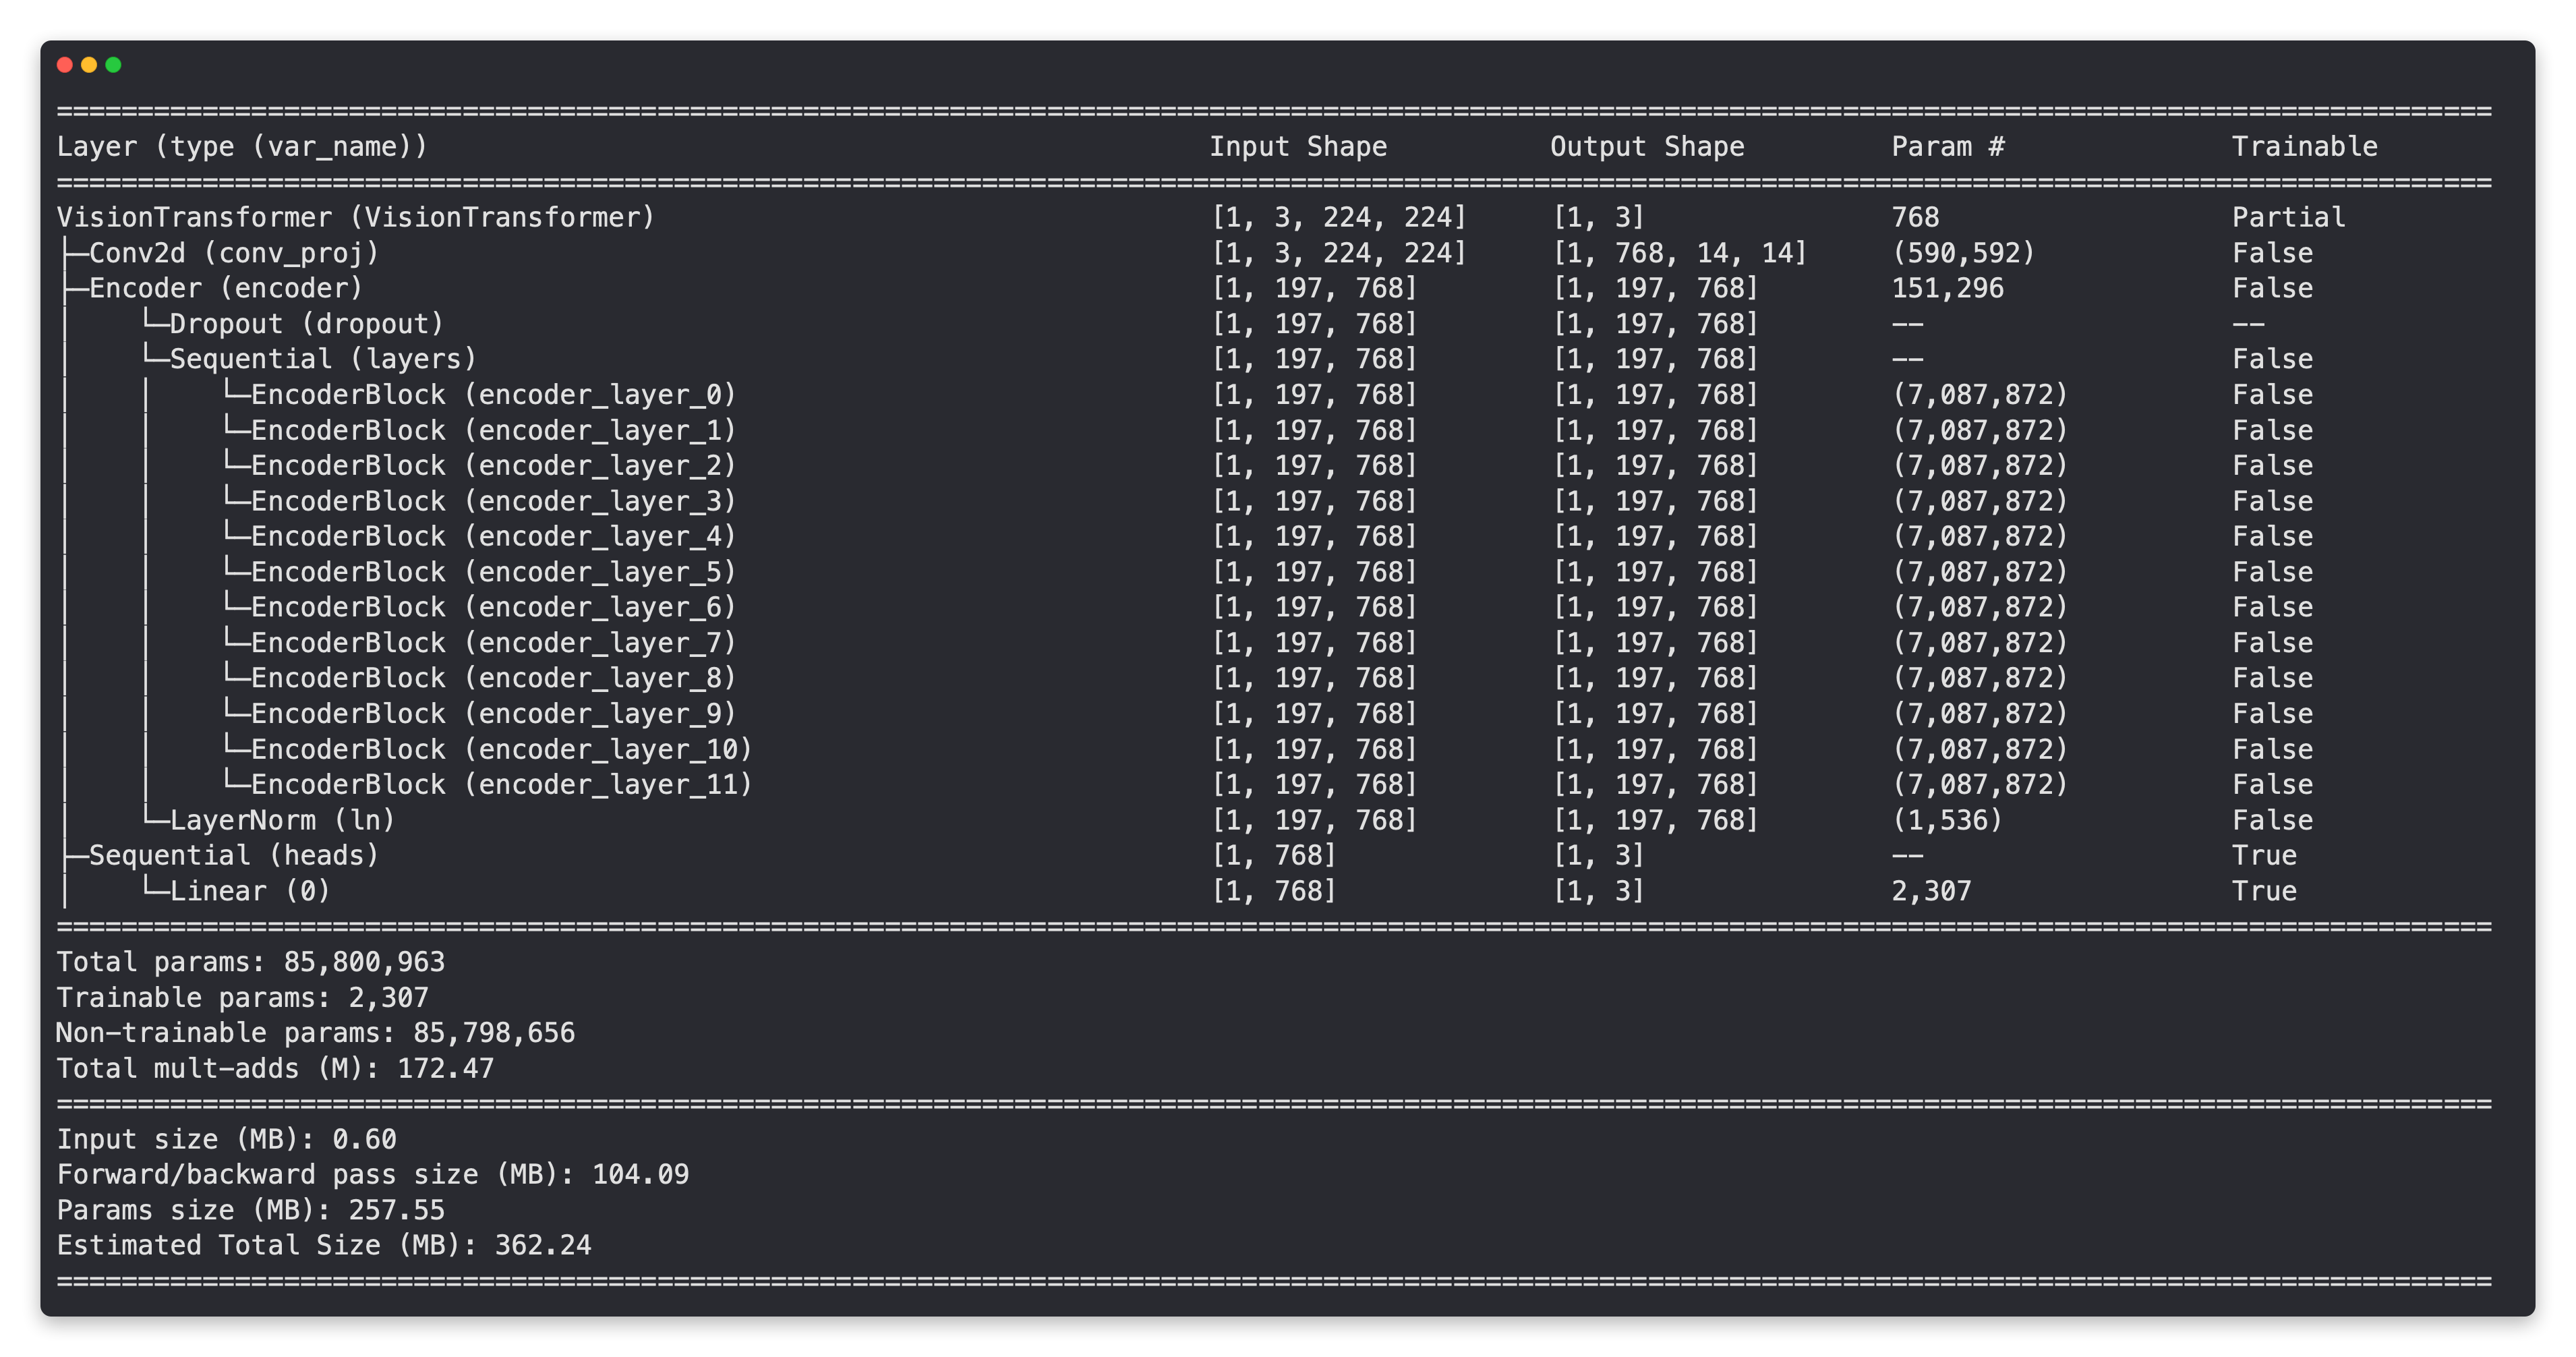This screenshot has height=1357, width=2576.
Task: Click the 'Output Shape' column header
Action: 1647,147
